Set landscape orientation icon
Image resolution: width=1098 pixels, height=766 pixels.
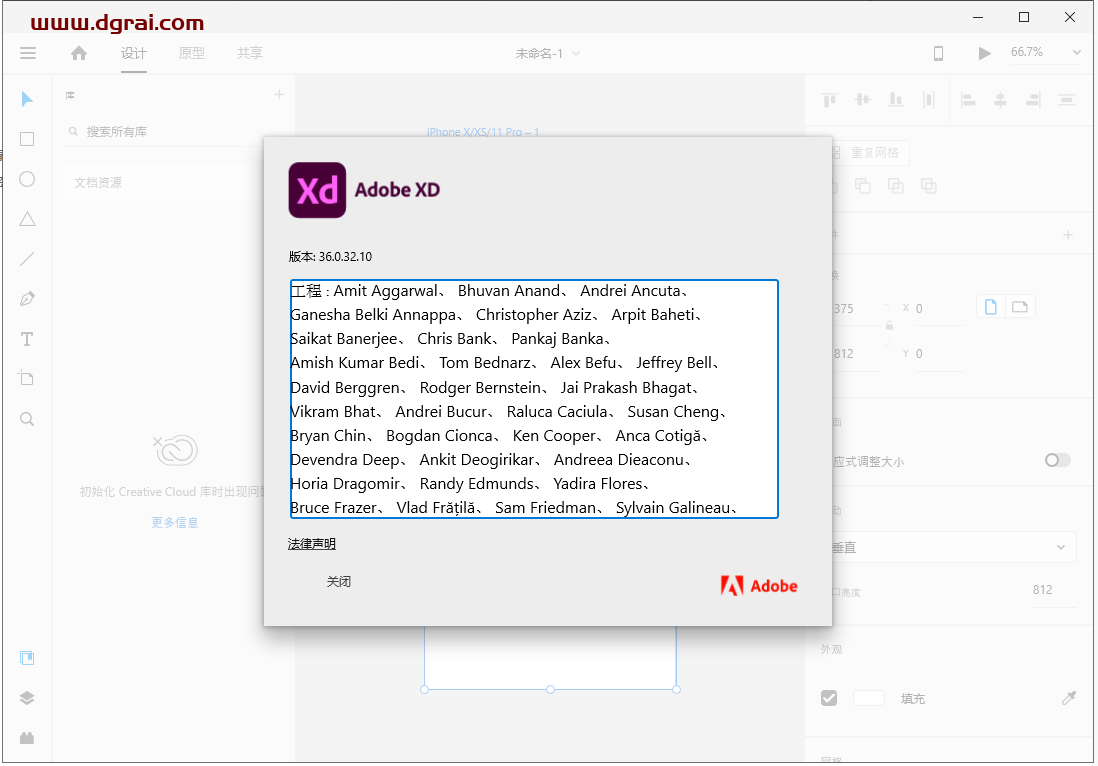point(1020,307)
